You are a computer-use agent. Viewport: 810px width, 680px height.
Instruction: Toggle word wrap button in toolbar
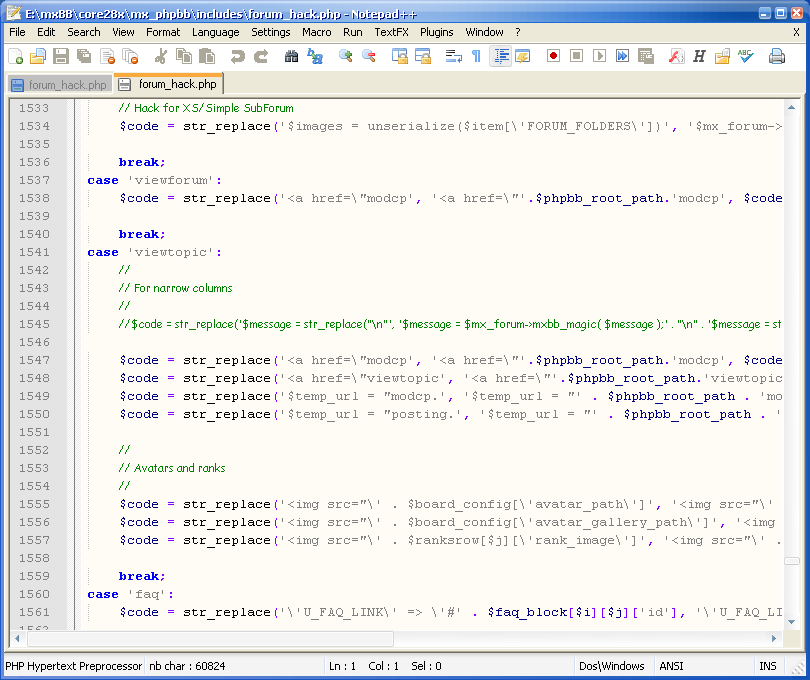pos(453,56)
